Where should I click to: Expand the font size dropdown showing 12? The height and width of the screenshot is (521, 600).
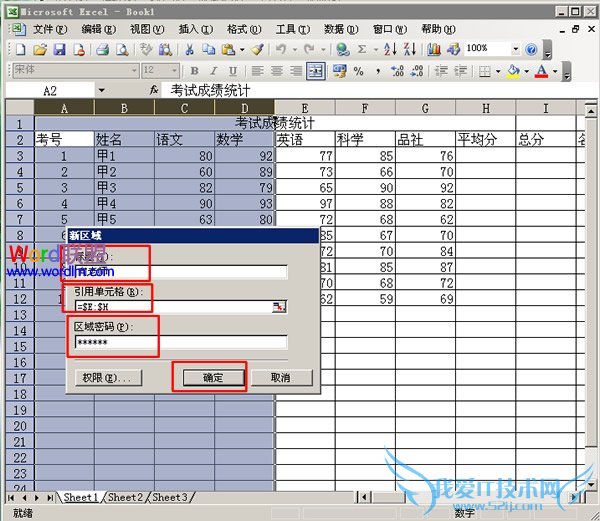tap(174, 71)
